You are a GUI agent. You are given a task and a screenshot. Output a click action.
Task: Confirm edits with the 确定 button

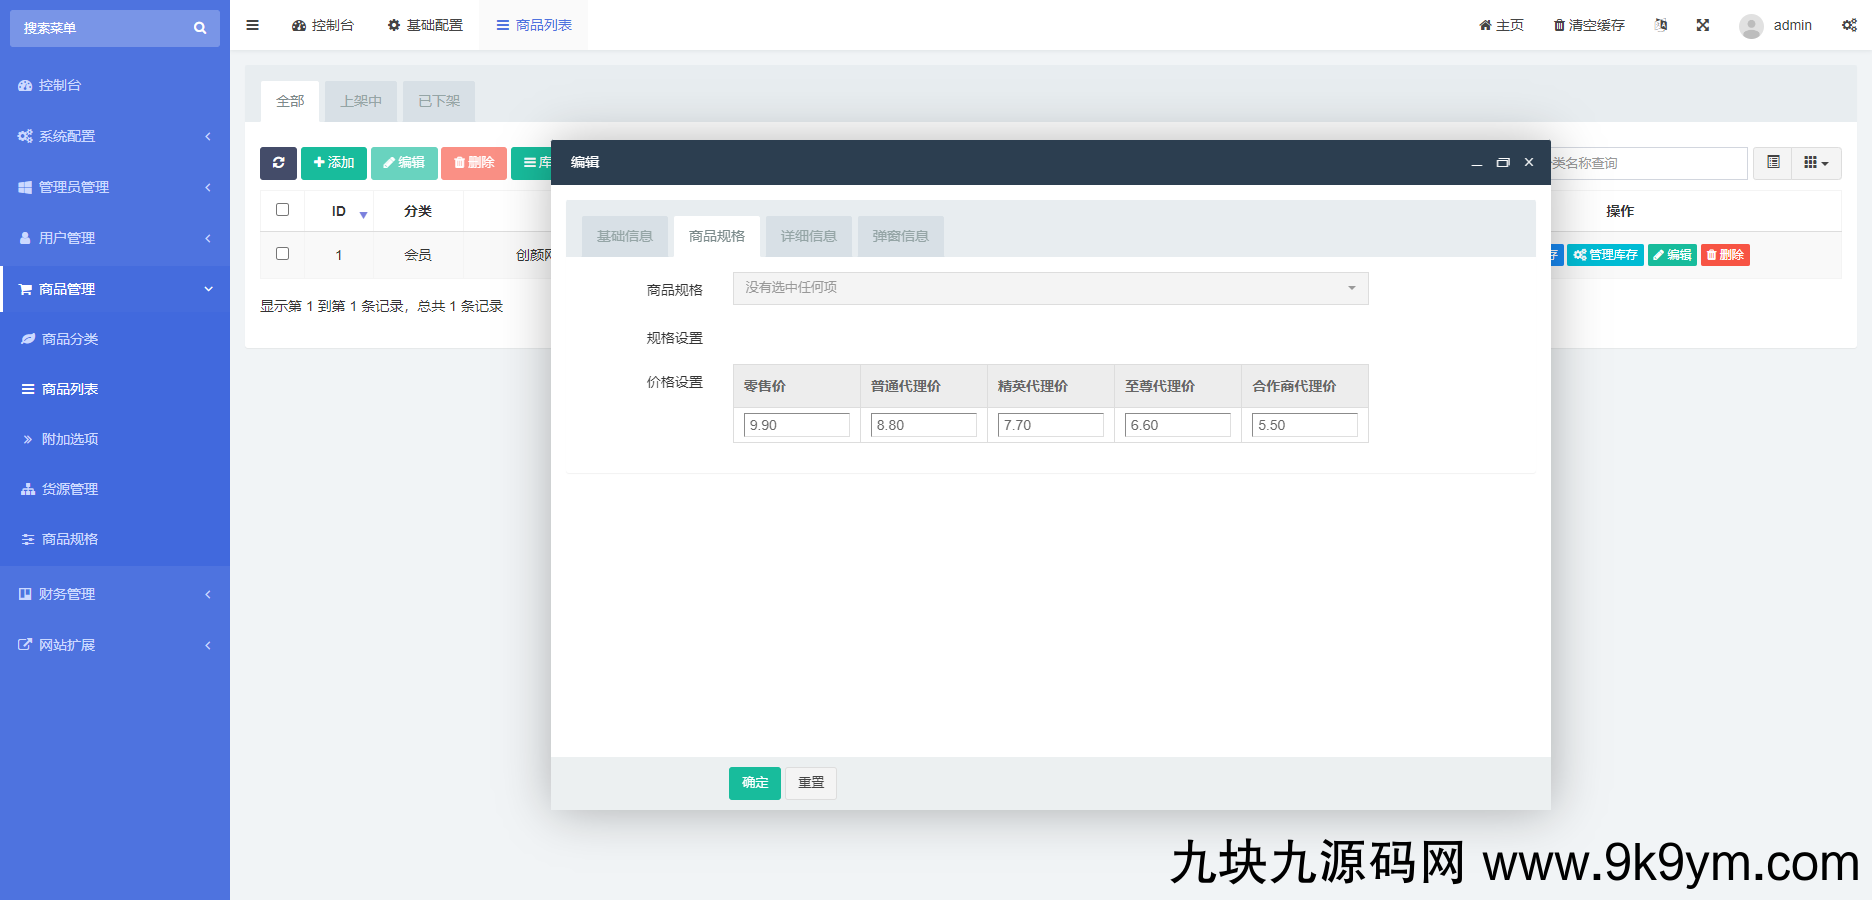754,783
